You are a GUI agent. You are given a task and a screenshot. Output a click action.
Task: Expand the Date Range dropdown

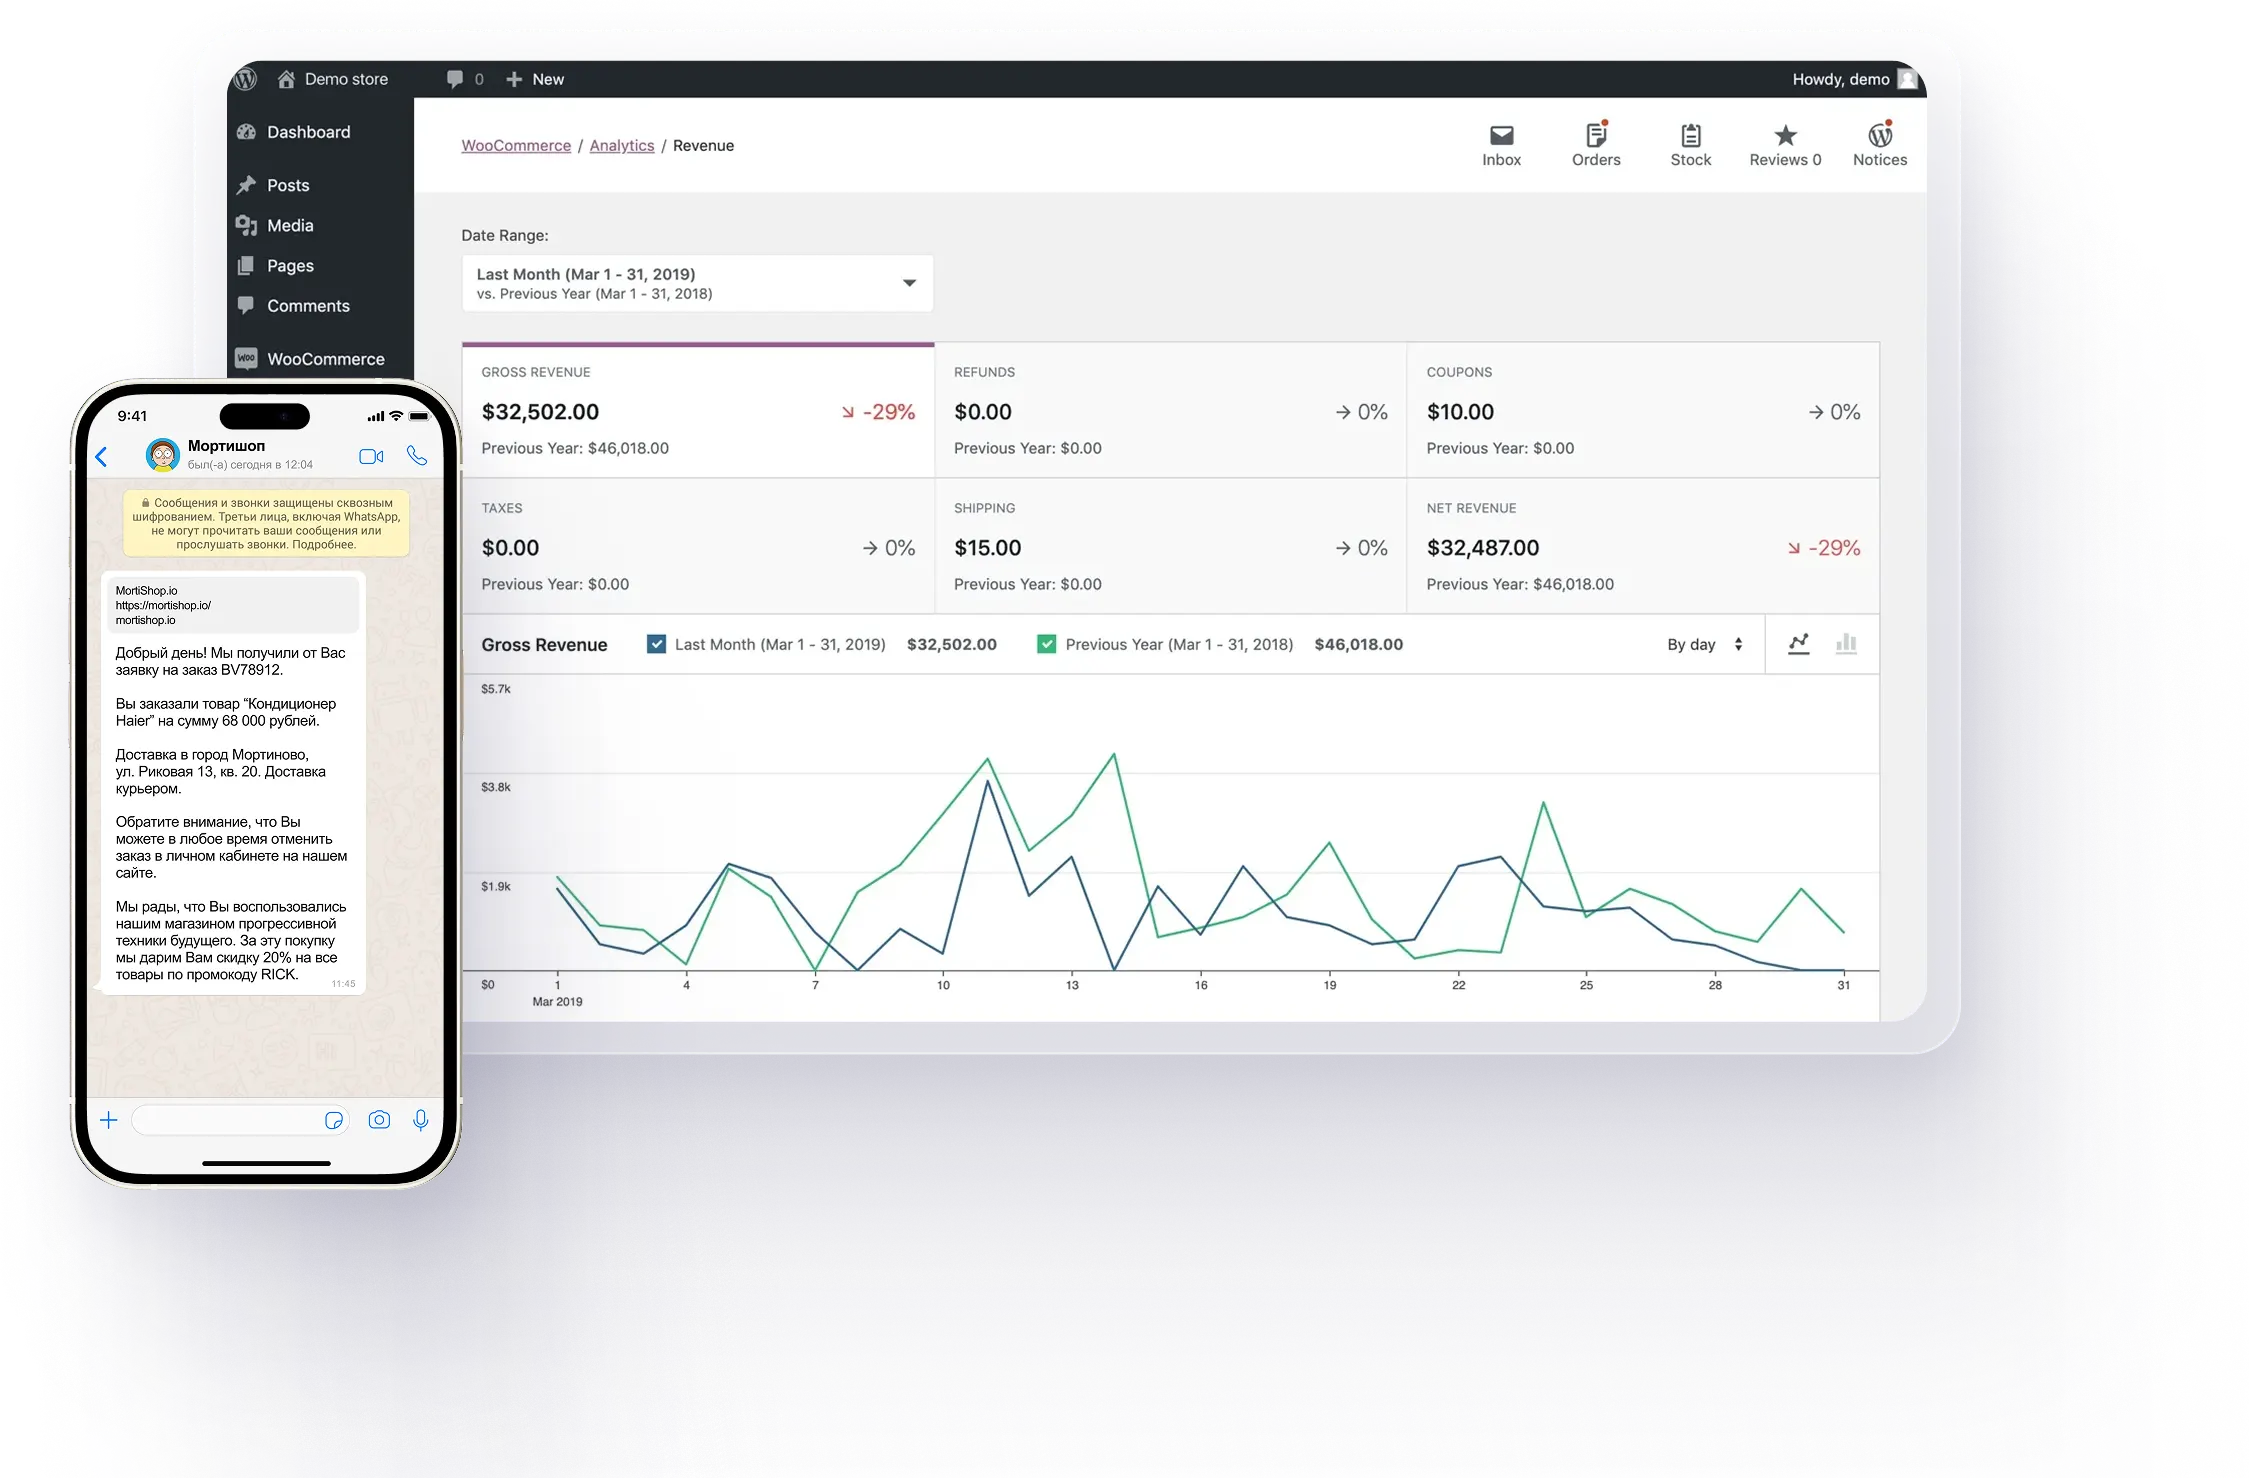click(x=697, y=283)
